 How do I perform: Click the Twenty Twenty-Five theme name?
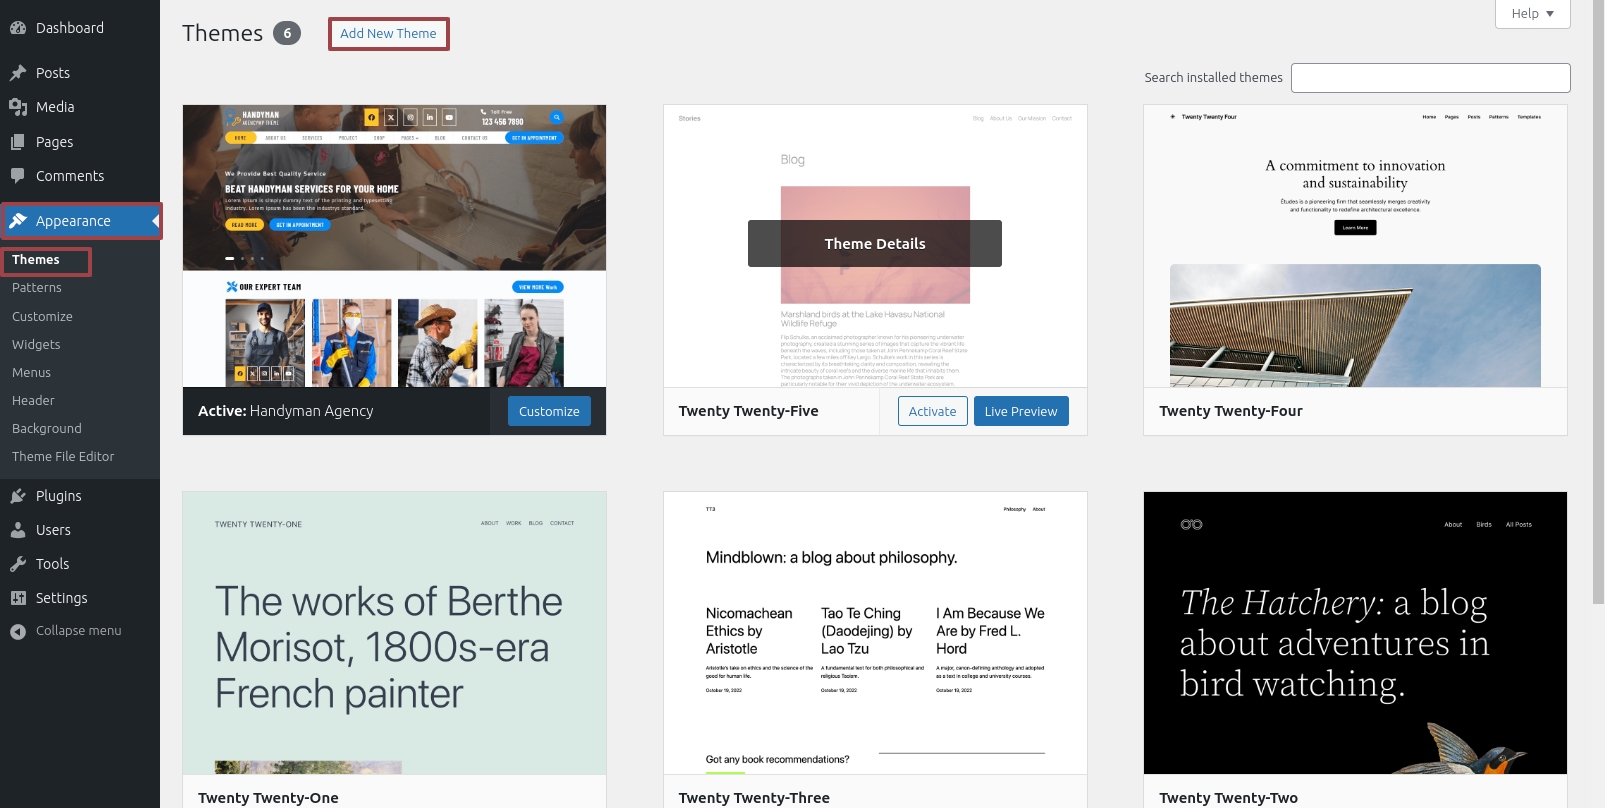pos(748,411)
